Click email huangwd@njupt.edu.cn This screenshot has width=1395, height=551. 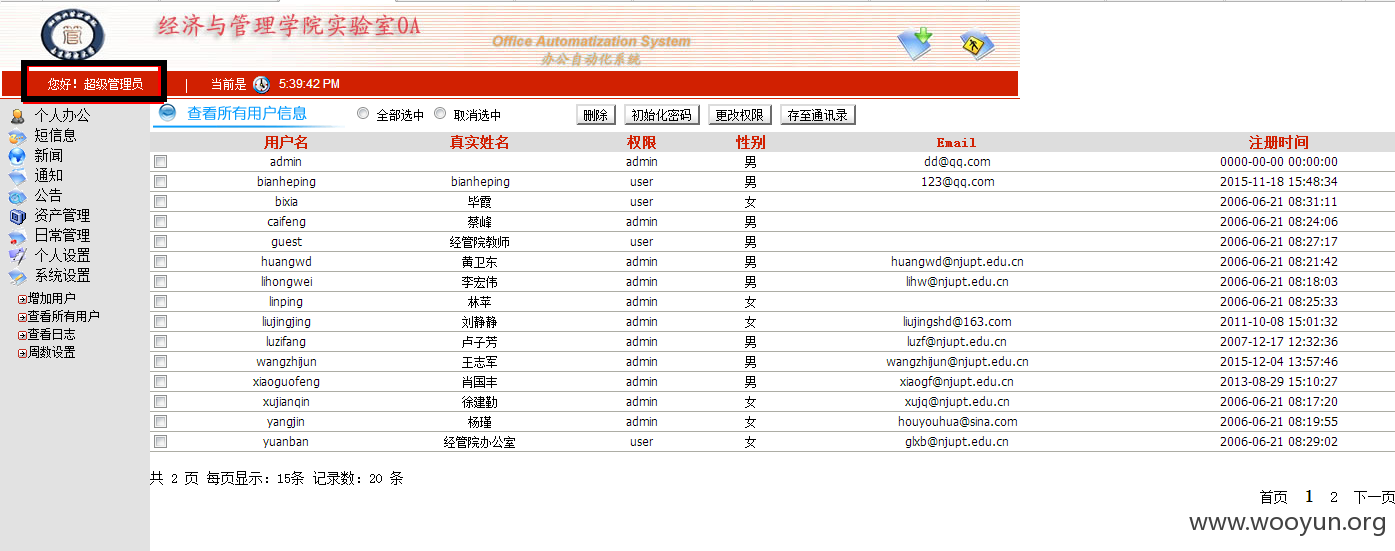tap(957, 262)
